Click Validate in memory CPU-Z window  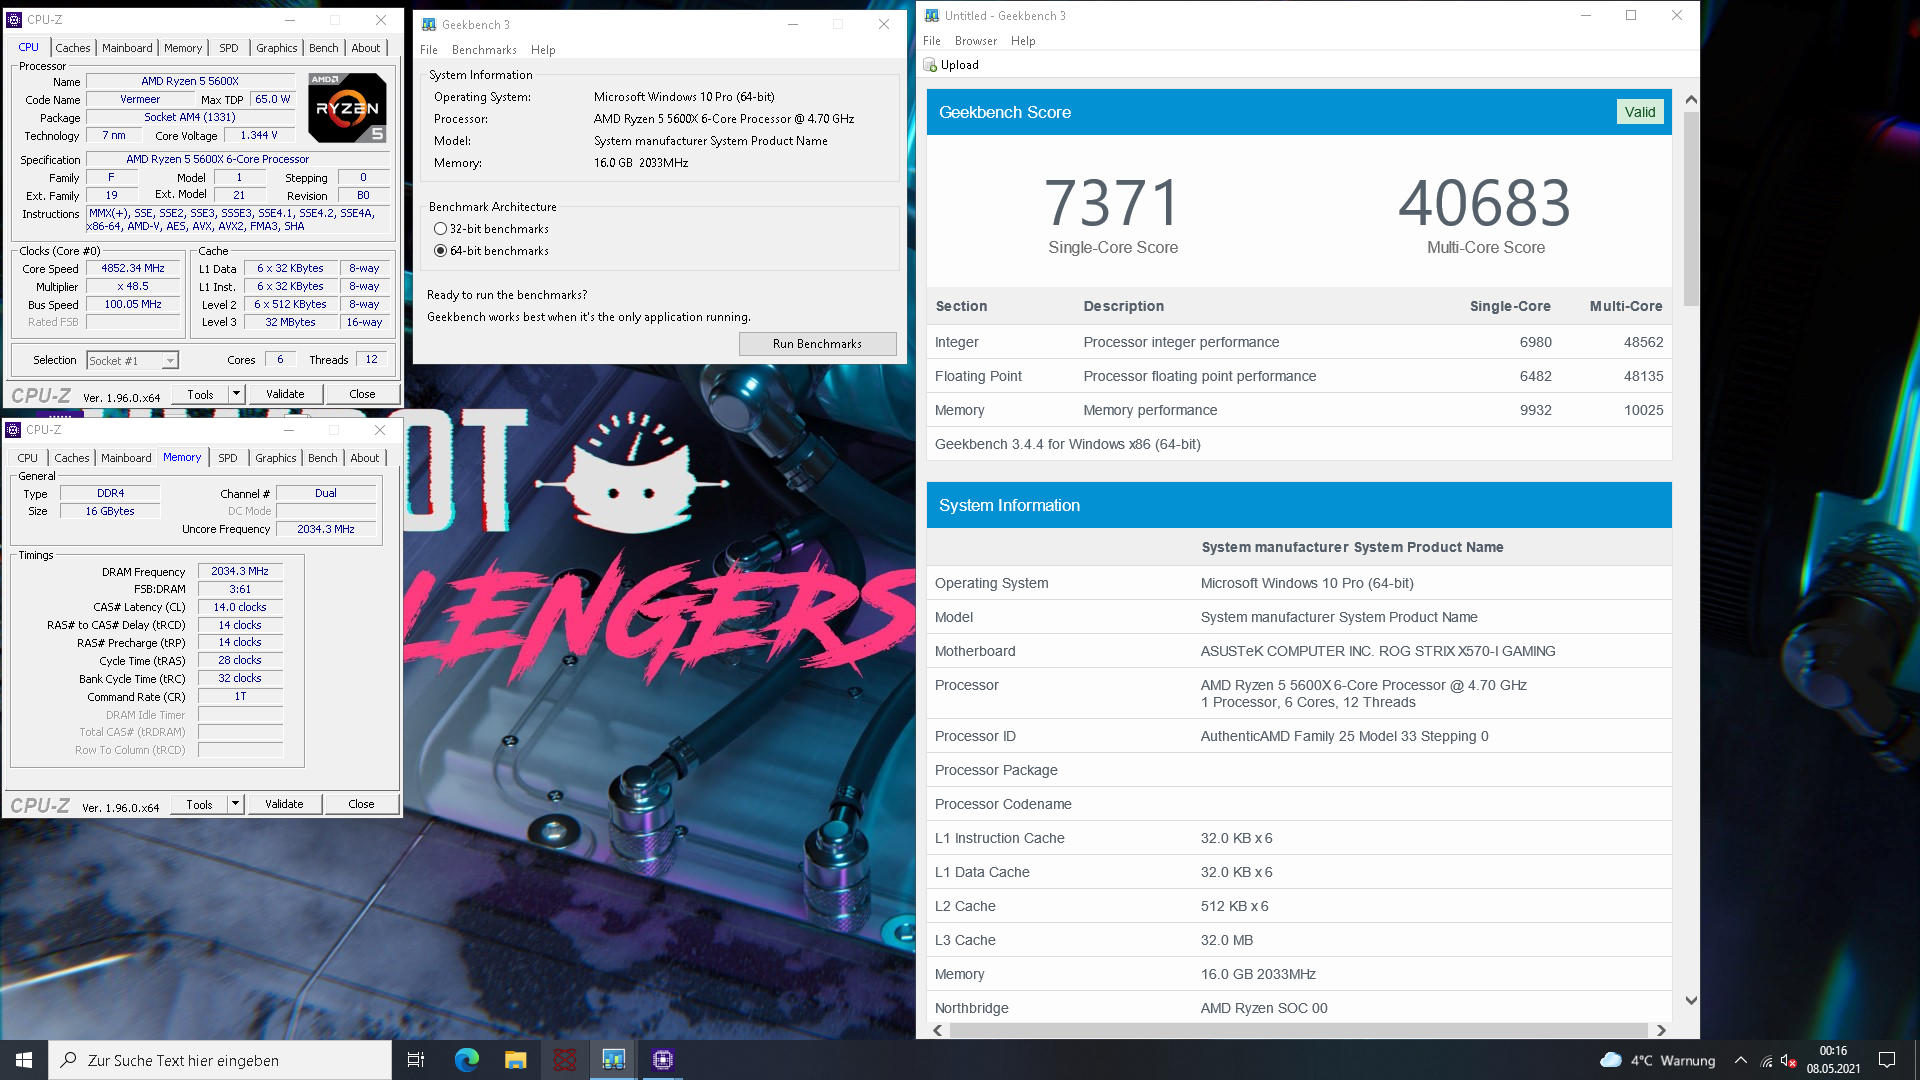[x=284, y=804]
